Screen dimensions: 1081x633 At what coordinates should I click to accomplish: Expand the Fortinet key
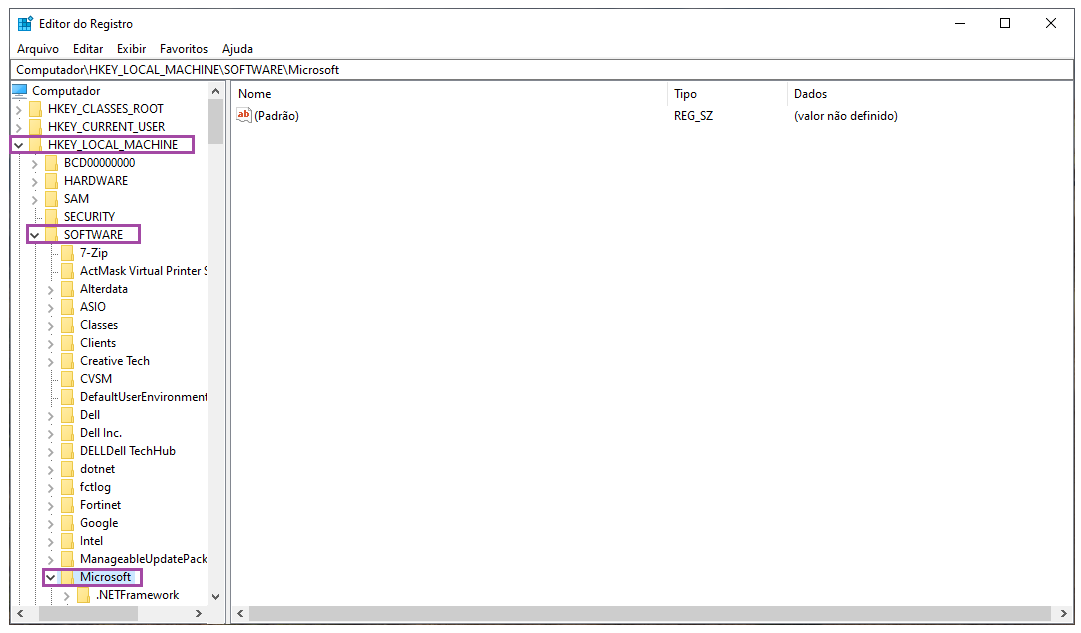pyautogui.click(x=51, y=505)
